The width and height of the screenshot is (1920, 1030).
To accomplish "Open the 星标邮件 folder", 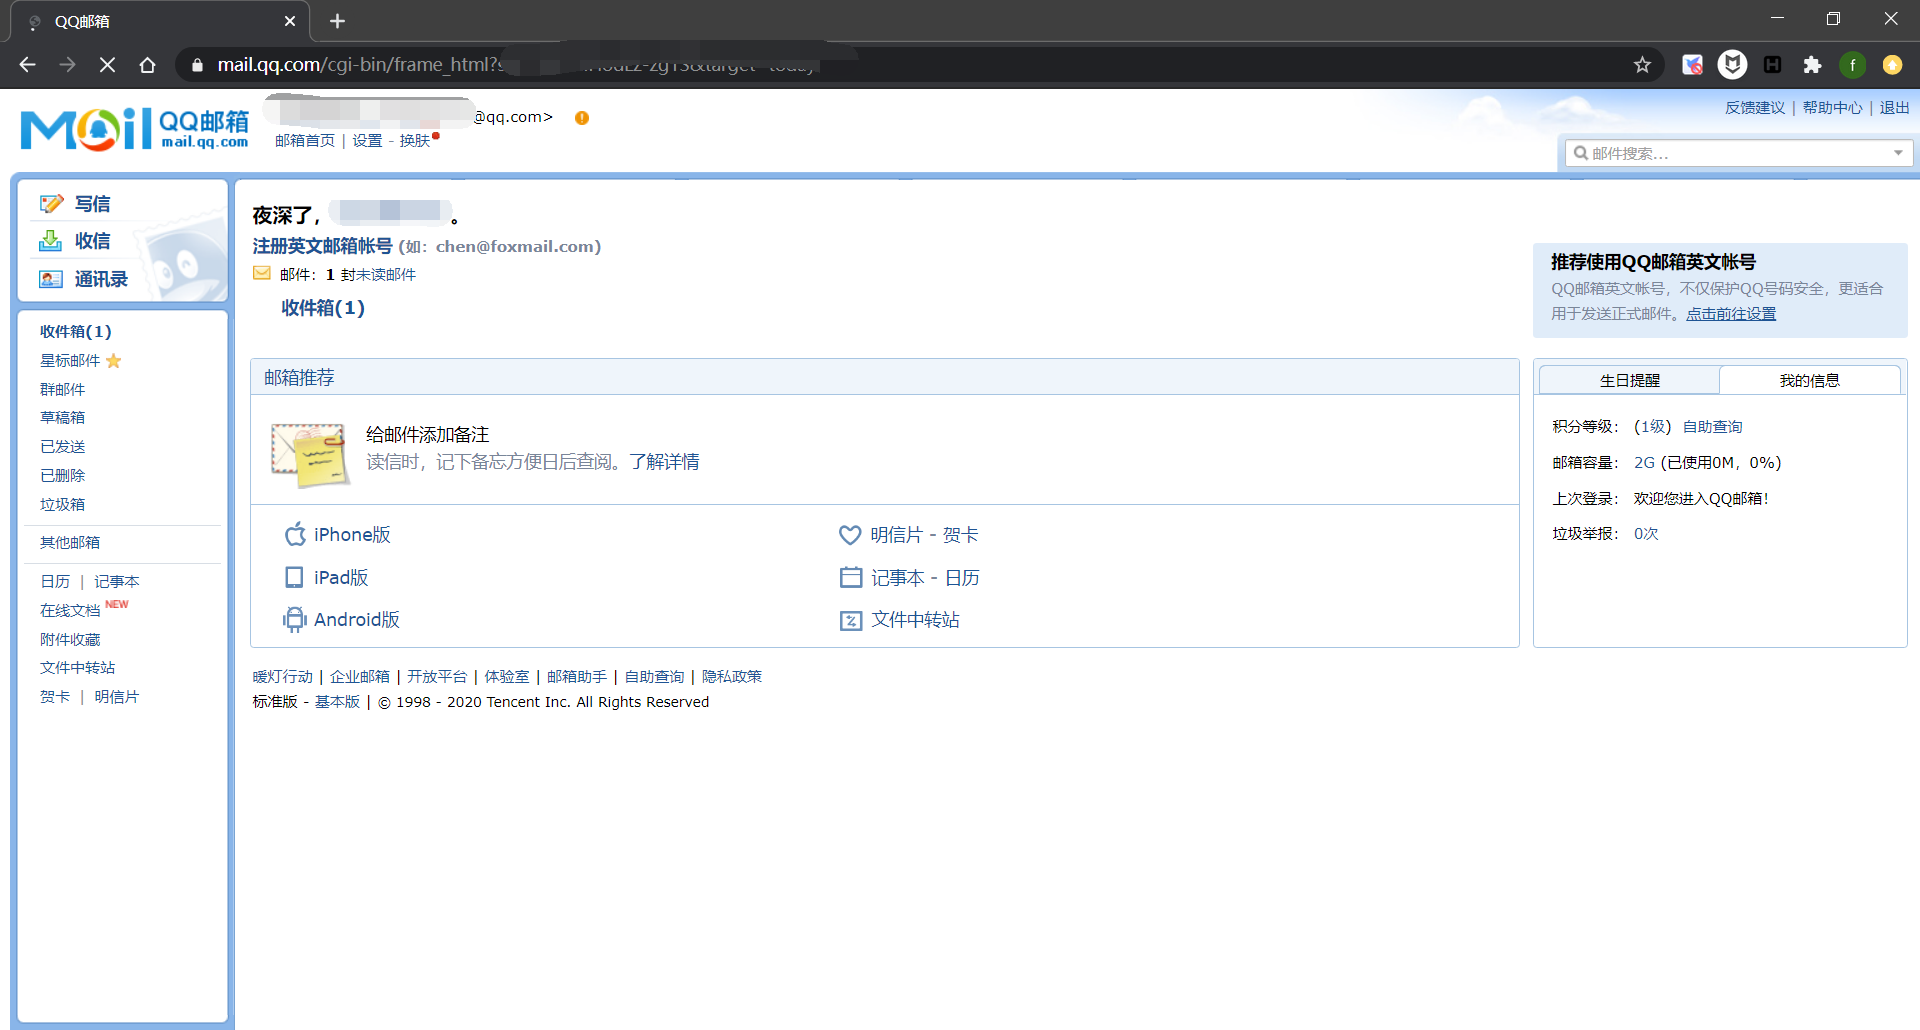I will [x=70, y=361].
